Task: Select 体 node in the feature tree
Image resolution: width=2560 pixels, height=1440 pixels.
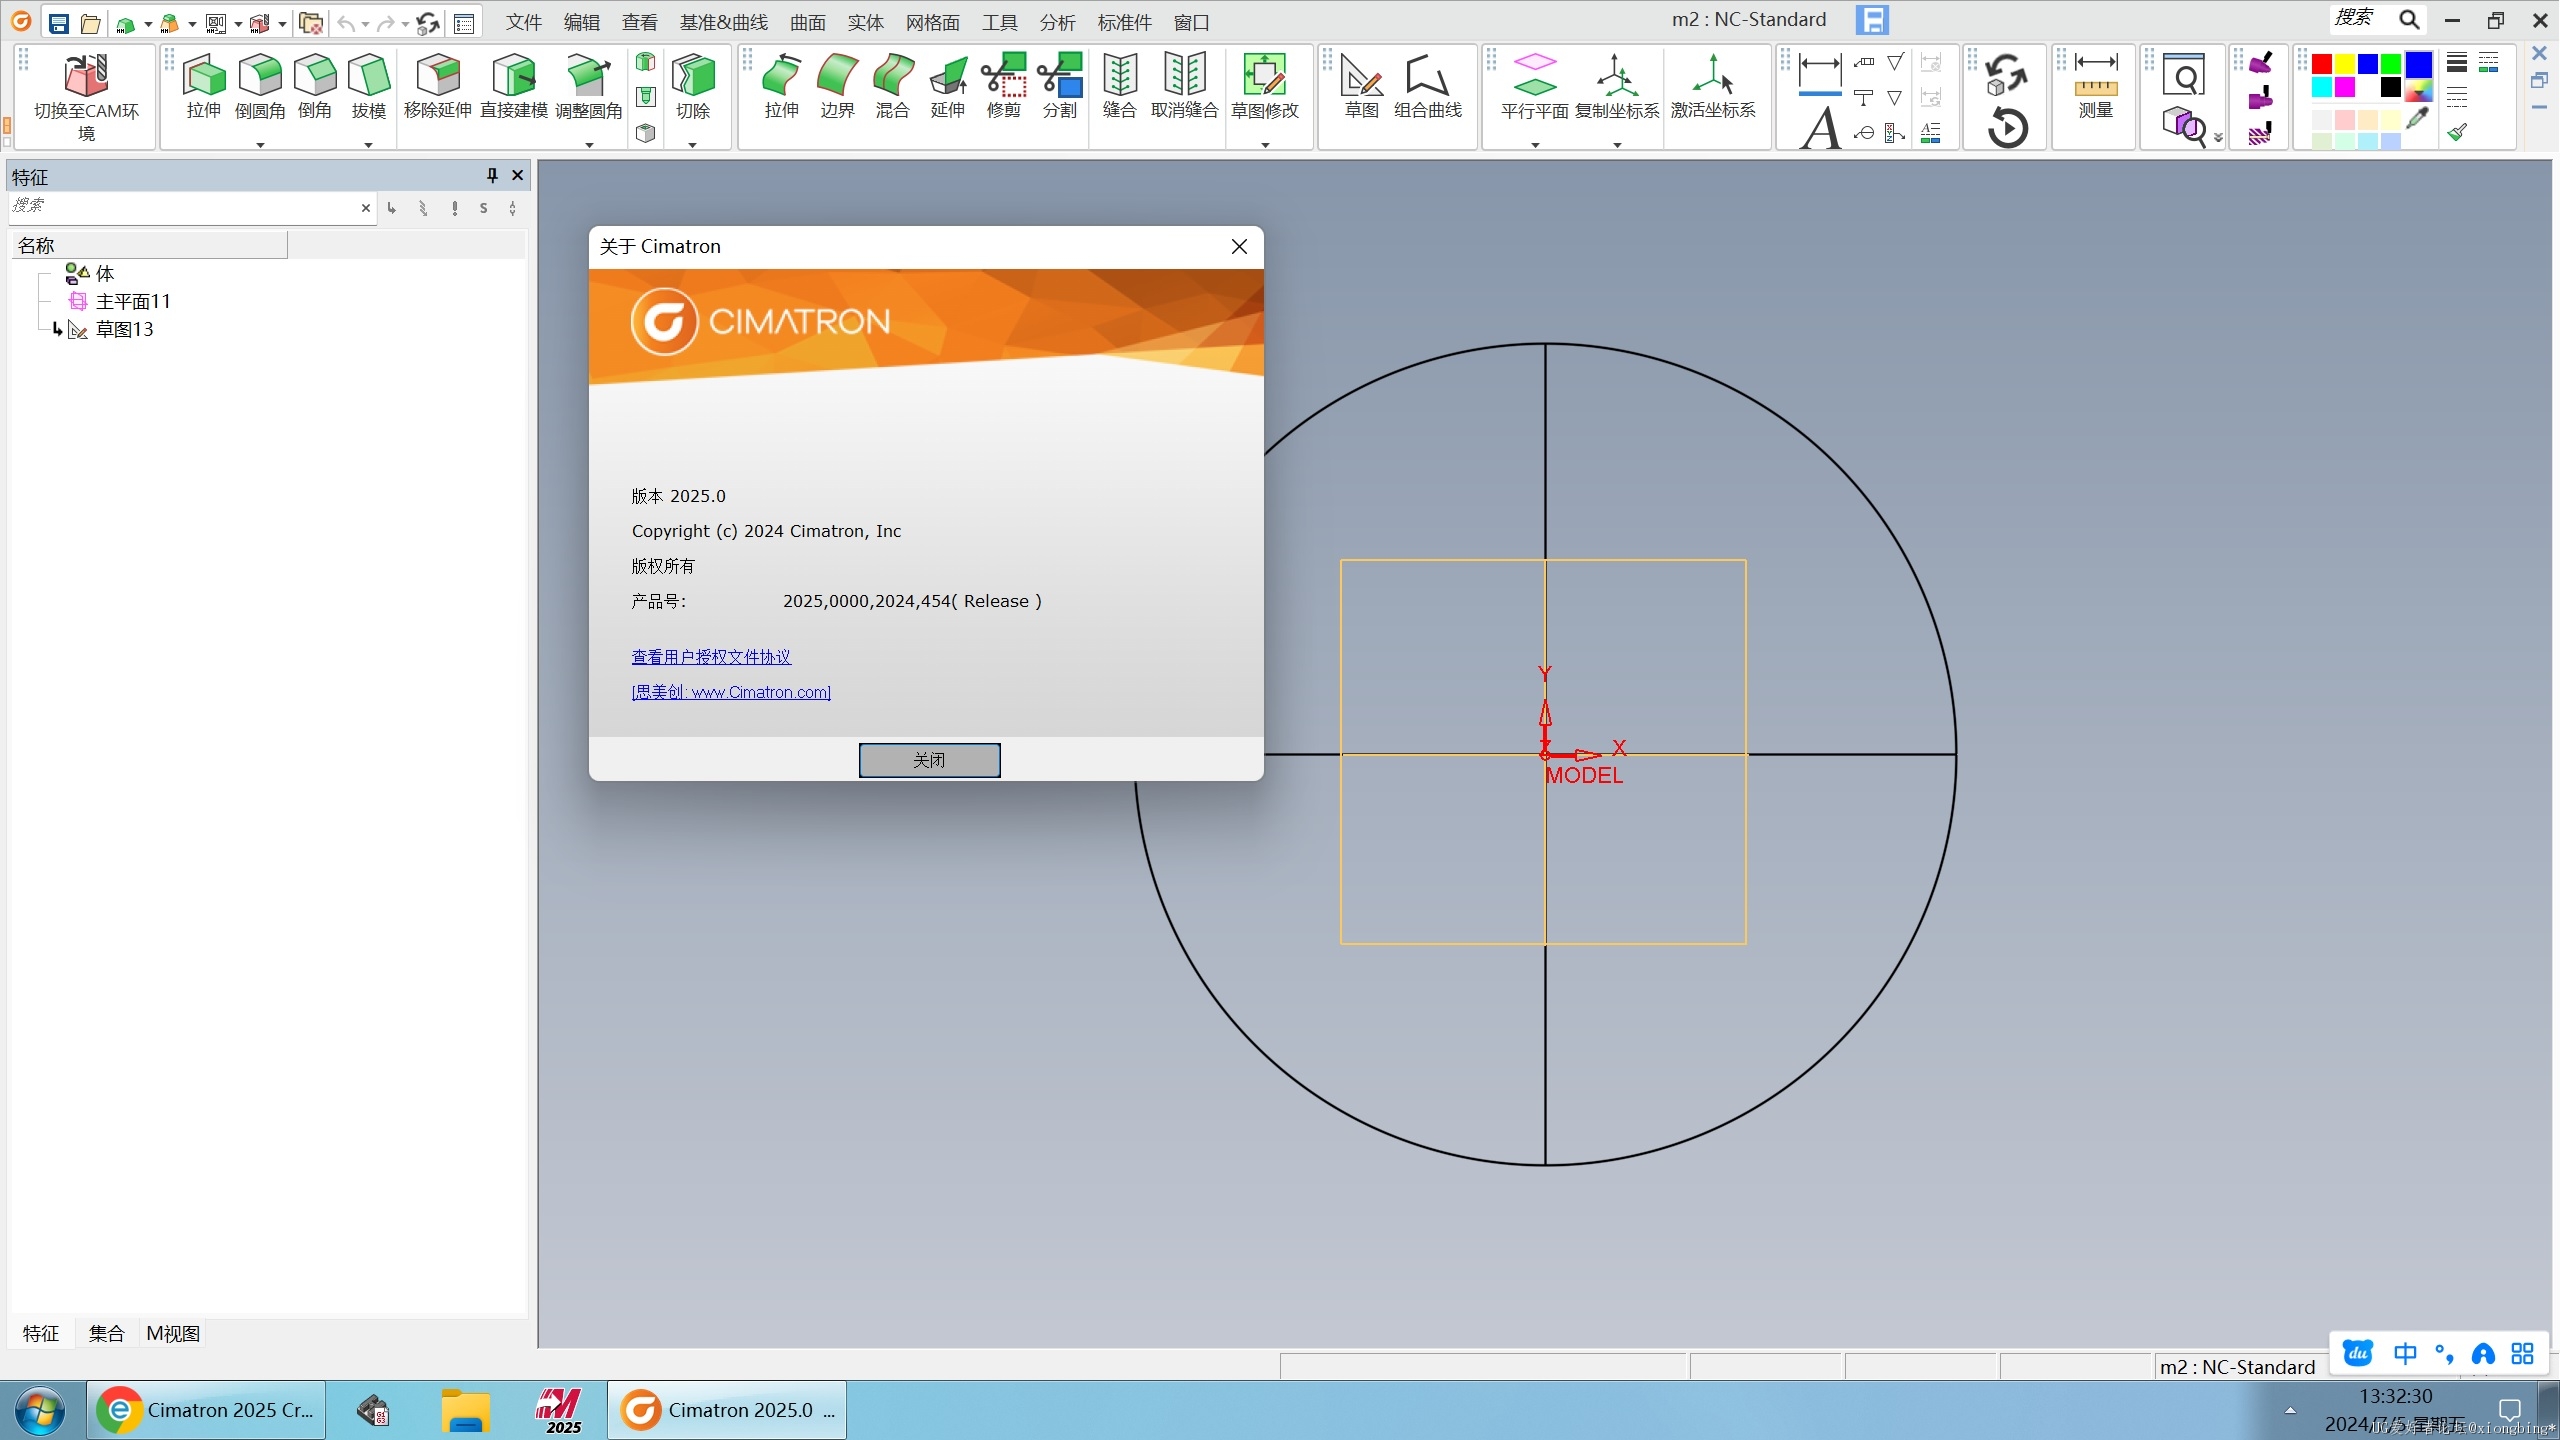Action: pos(104,273)
